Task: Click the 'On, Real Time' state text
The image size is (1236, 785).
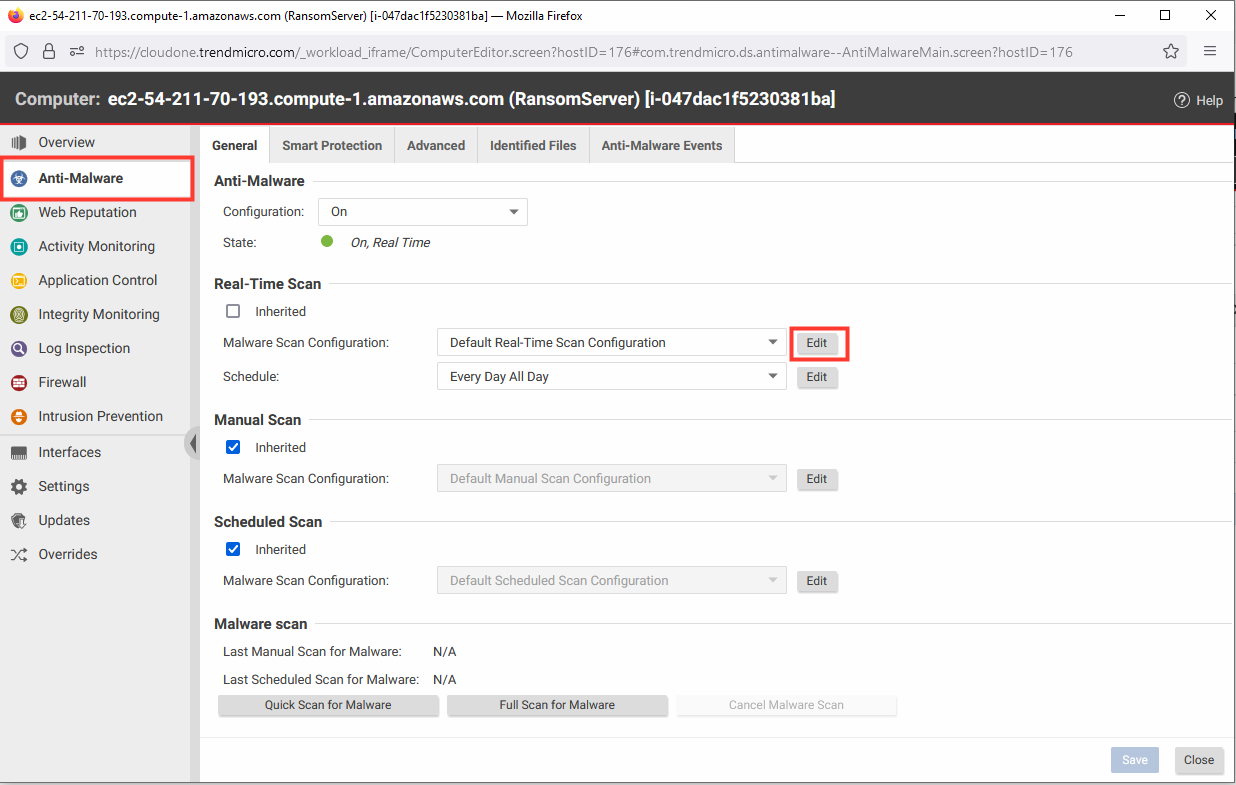Action: (390, 242)
